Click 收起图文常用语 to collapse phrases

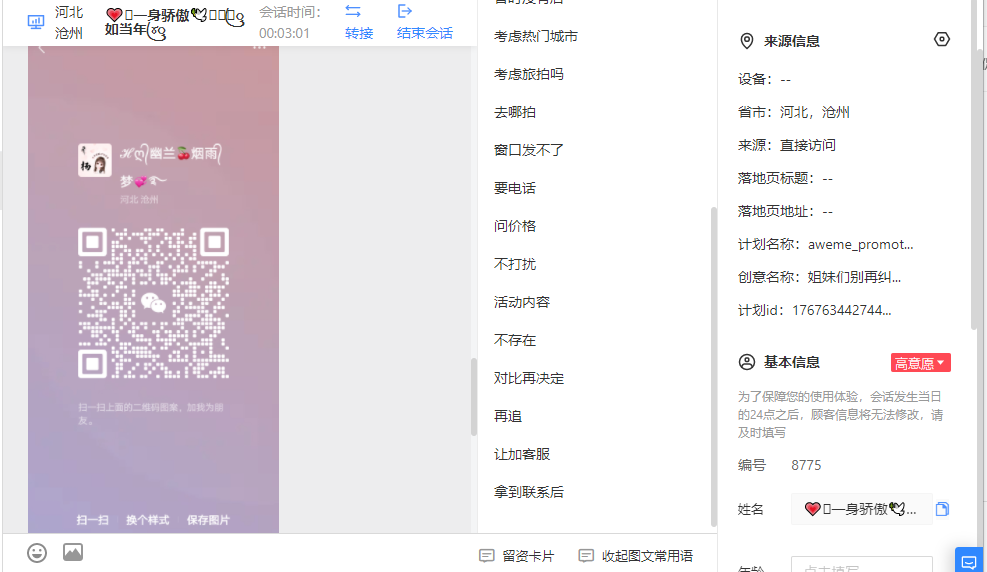pos(636,556)
